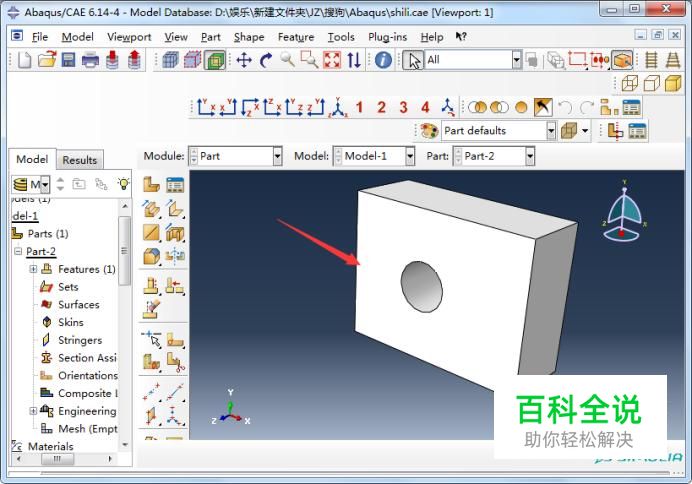Apply saved view number 2
692x484 pixels.
point(381,107)
